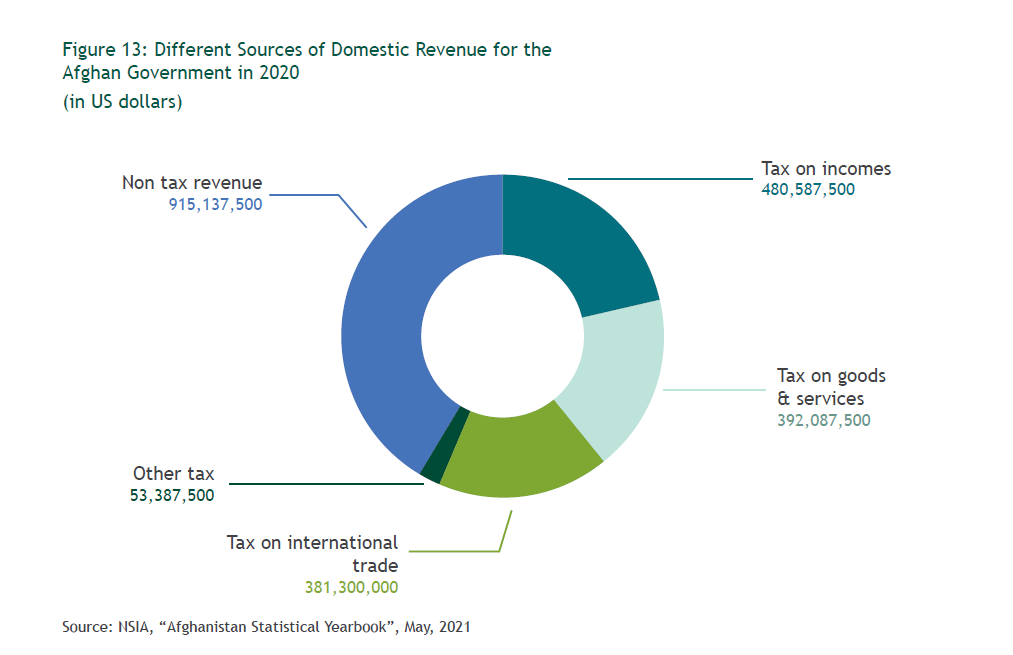Screen dimensions: 1013x655
Task: Click the NSIA source citation text
Action: click(x=266, y=627)
